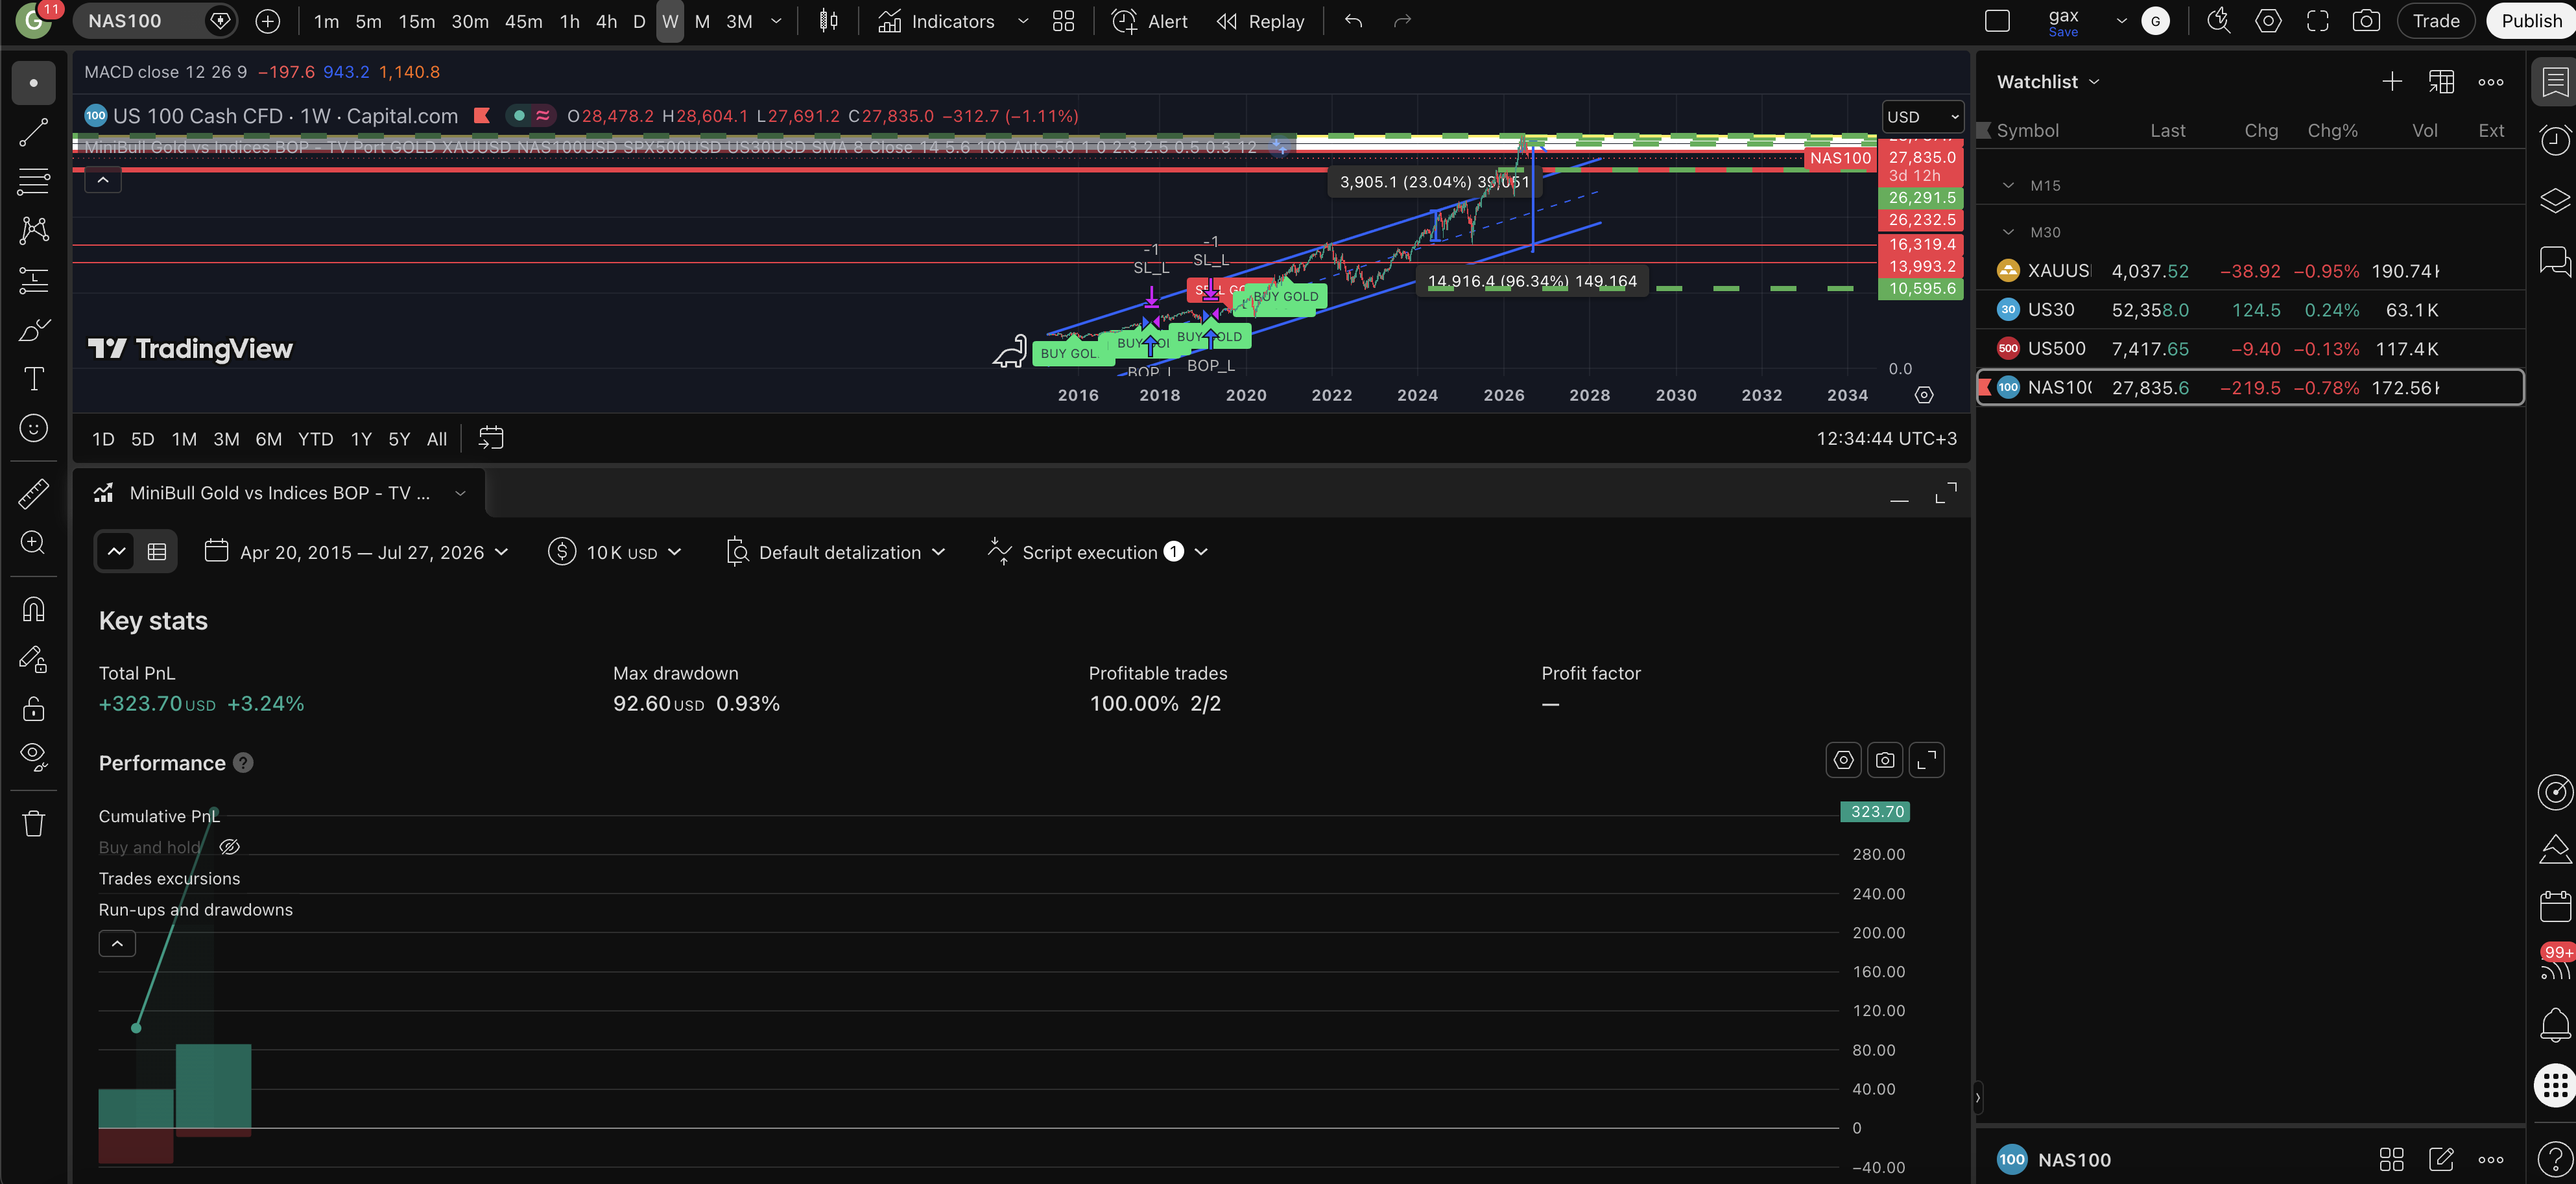The height and width of the screenshot is (1184, 2576).
Task: Select the text annotation tool
Action: coord(33,379)
